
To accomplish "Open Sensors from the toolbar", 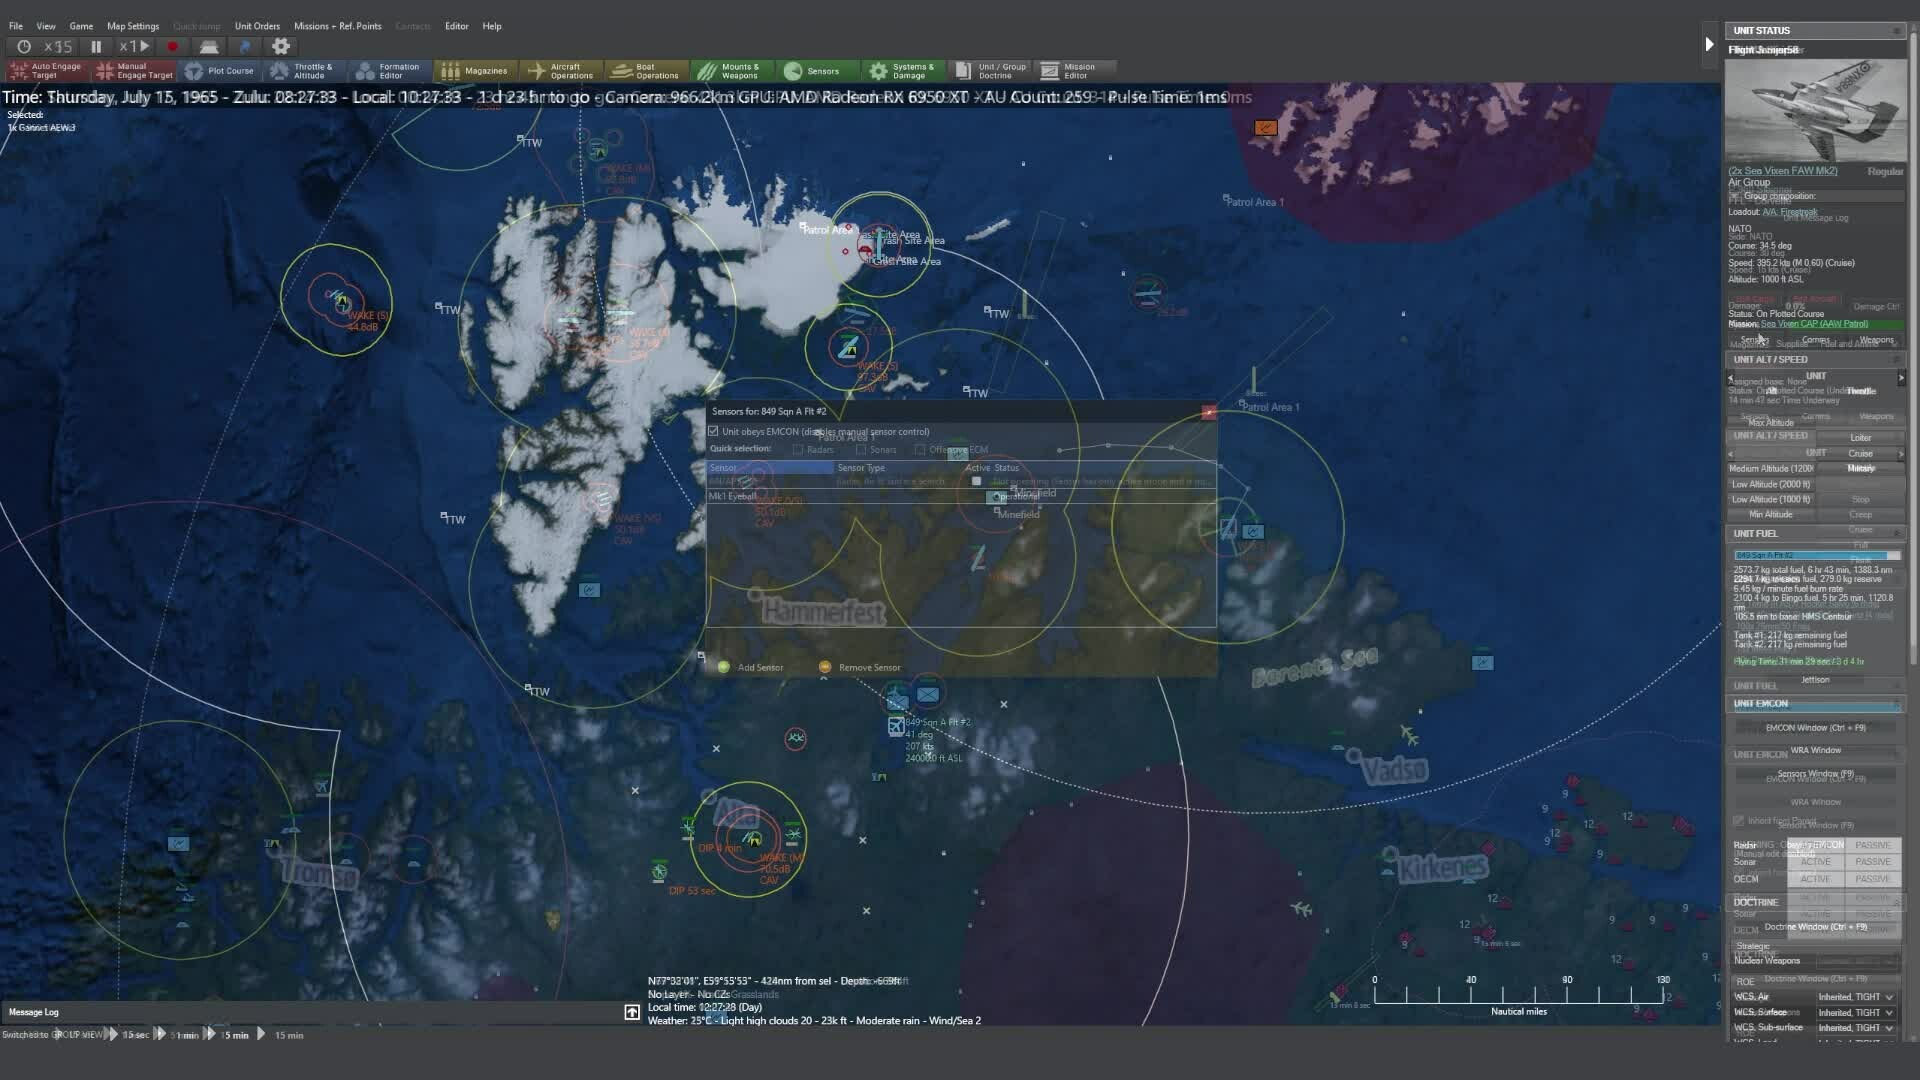I will point(817,71).
